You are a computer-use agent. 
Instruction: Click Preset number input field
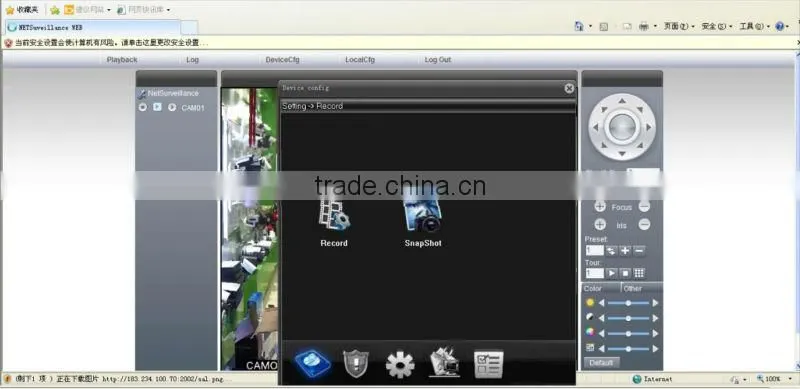click(594, 251)
